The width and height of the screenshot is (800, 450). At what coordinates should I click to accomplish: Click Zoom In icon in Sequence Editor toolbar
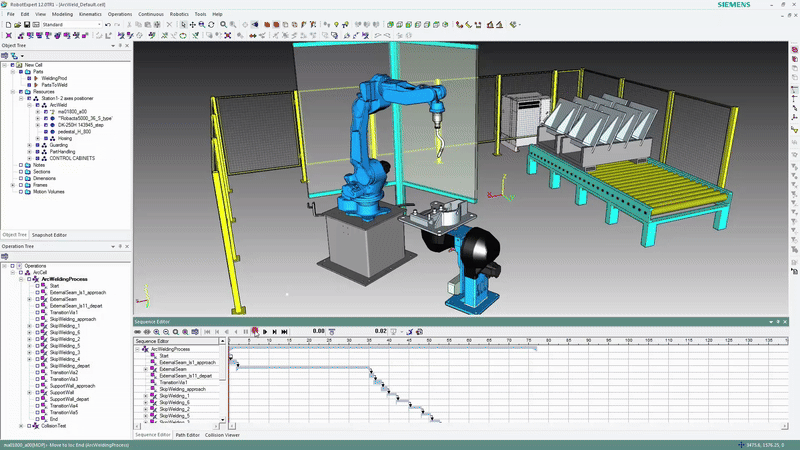(x=157, y=332)
